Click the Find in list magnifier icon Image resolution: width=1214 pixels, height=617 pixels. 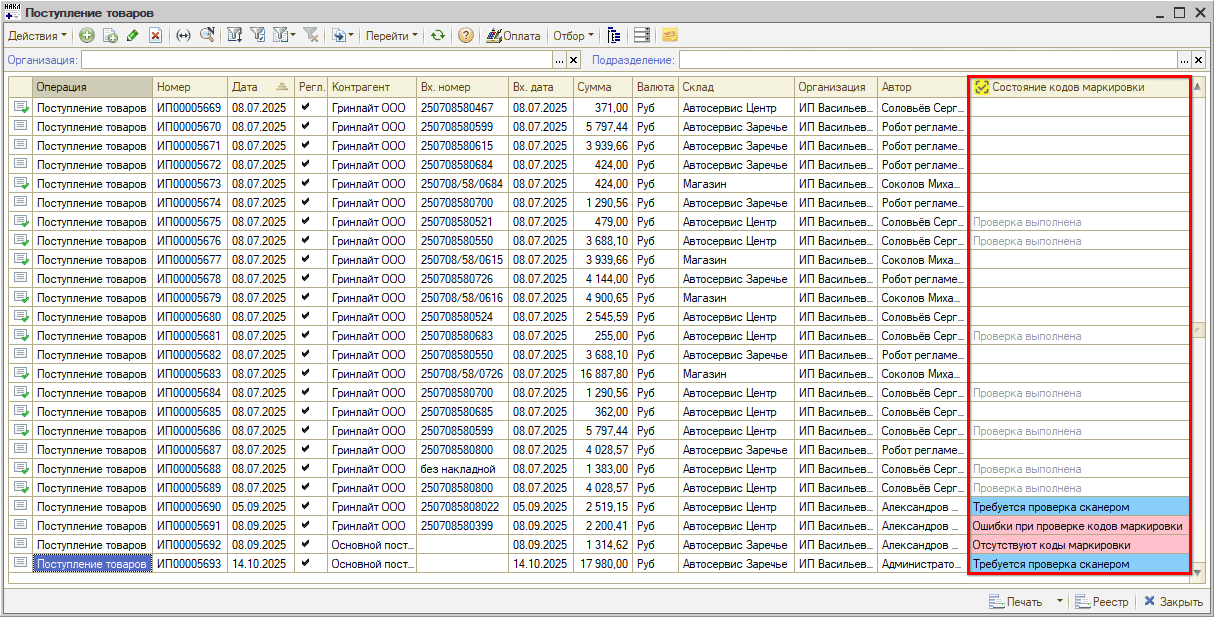coord(207,36)
